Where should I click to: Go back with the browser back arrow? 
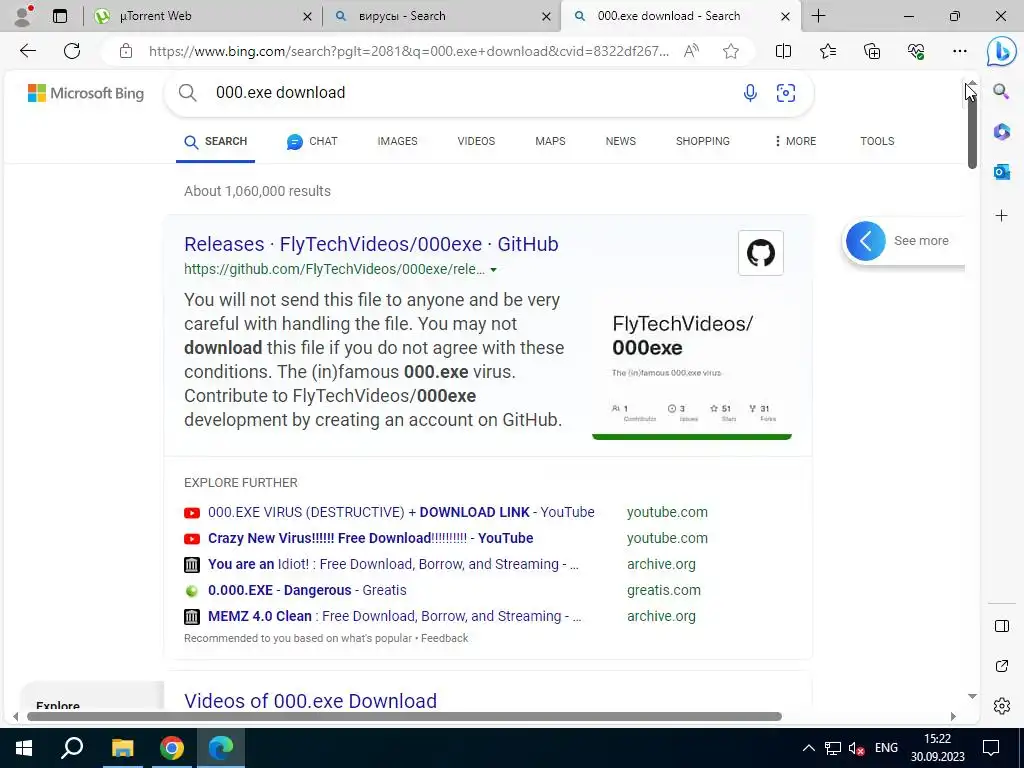(27, 51)
